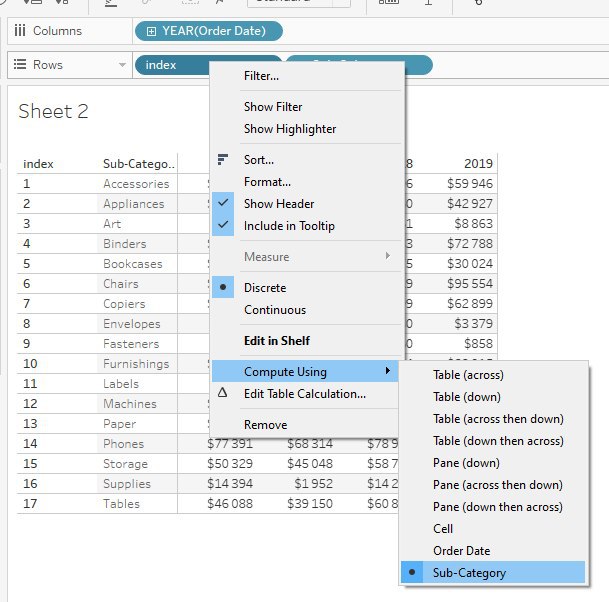This screenshot has width=609, height=602.
Task: Click index number 17
Action: [x=30, y=504]
